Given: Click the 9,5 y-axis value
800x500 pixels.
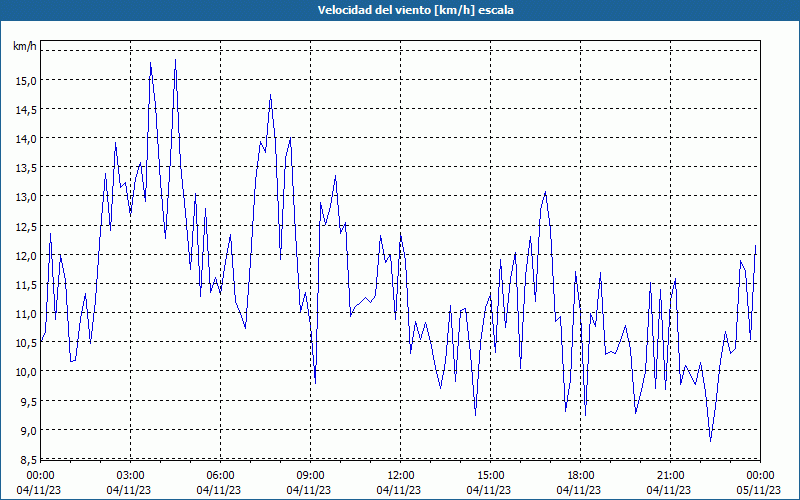Looking at the screenshot, I should coord(28,401).
